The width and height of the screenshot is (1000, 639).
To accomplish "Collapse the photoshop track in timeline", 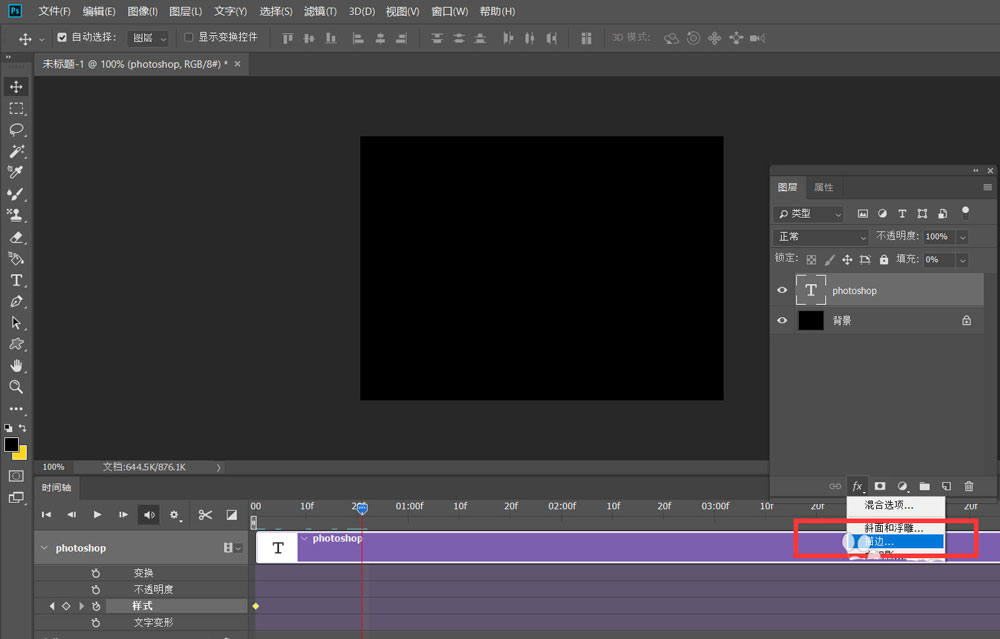I will tap(42, 548).
